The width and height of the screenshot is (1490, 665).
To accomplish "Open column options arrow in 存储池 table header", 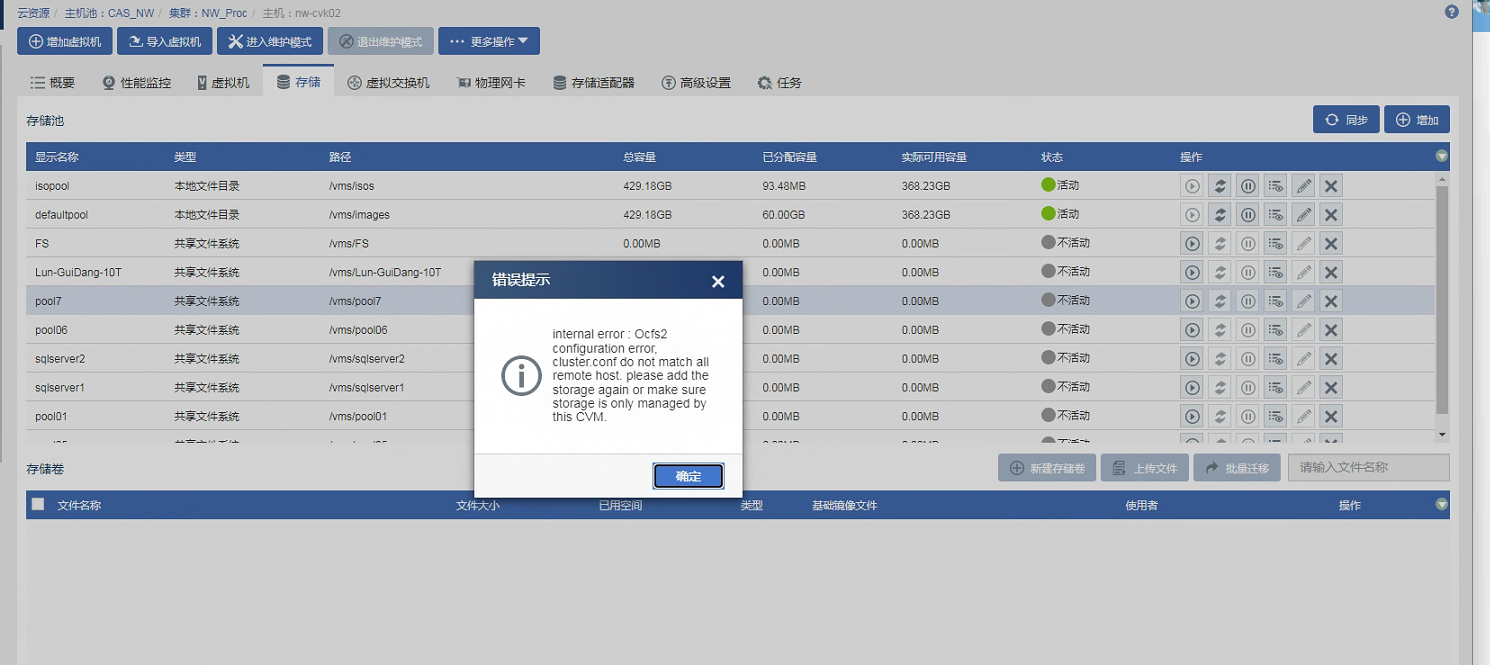I will [1441, 156].
